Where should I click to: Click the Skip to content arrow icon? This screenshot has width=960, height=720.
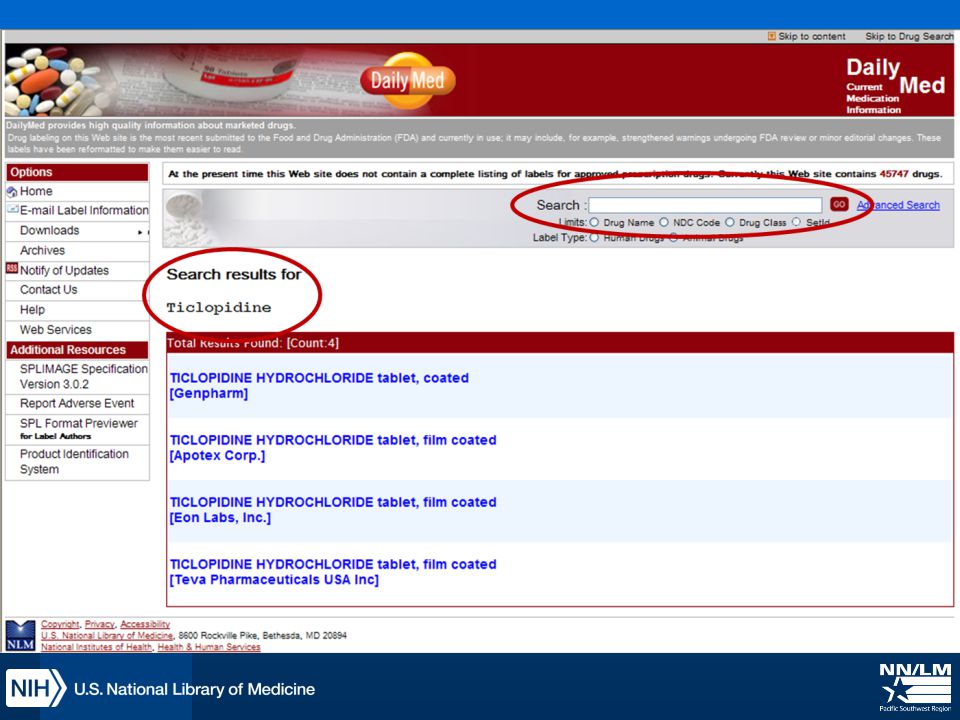[771, 36]
